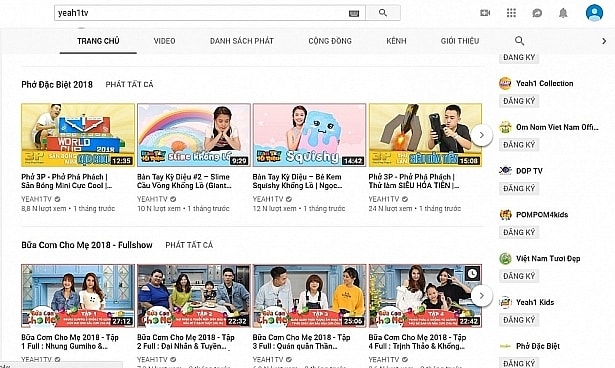Open the notifications bell
Image resolution: width=615 pixels, height=368 pixels.
pyautogui.click(x=563, y=13)
